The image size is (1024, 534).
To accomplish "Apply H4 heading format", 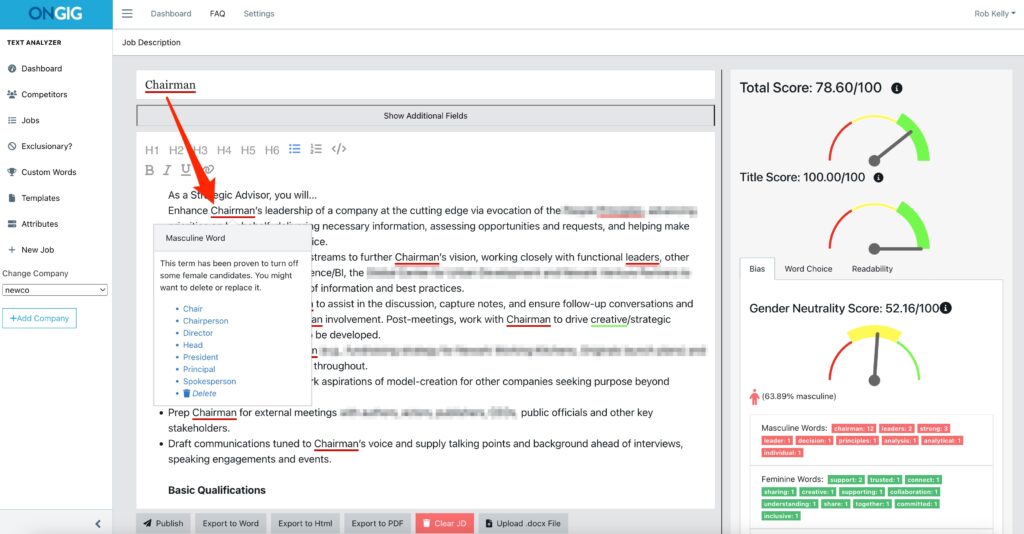I will [x=224, y=150].
